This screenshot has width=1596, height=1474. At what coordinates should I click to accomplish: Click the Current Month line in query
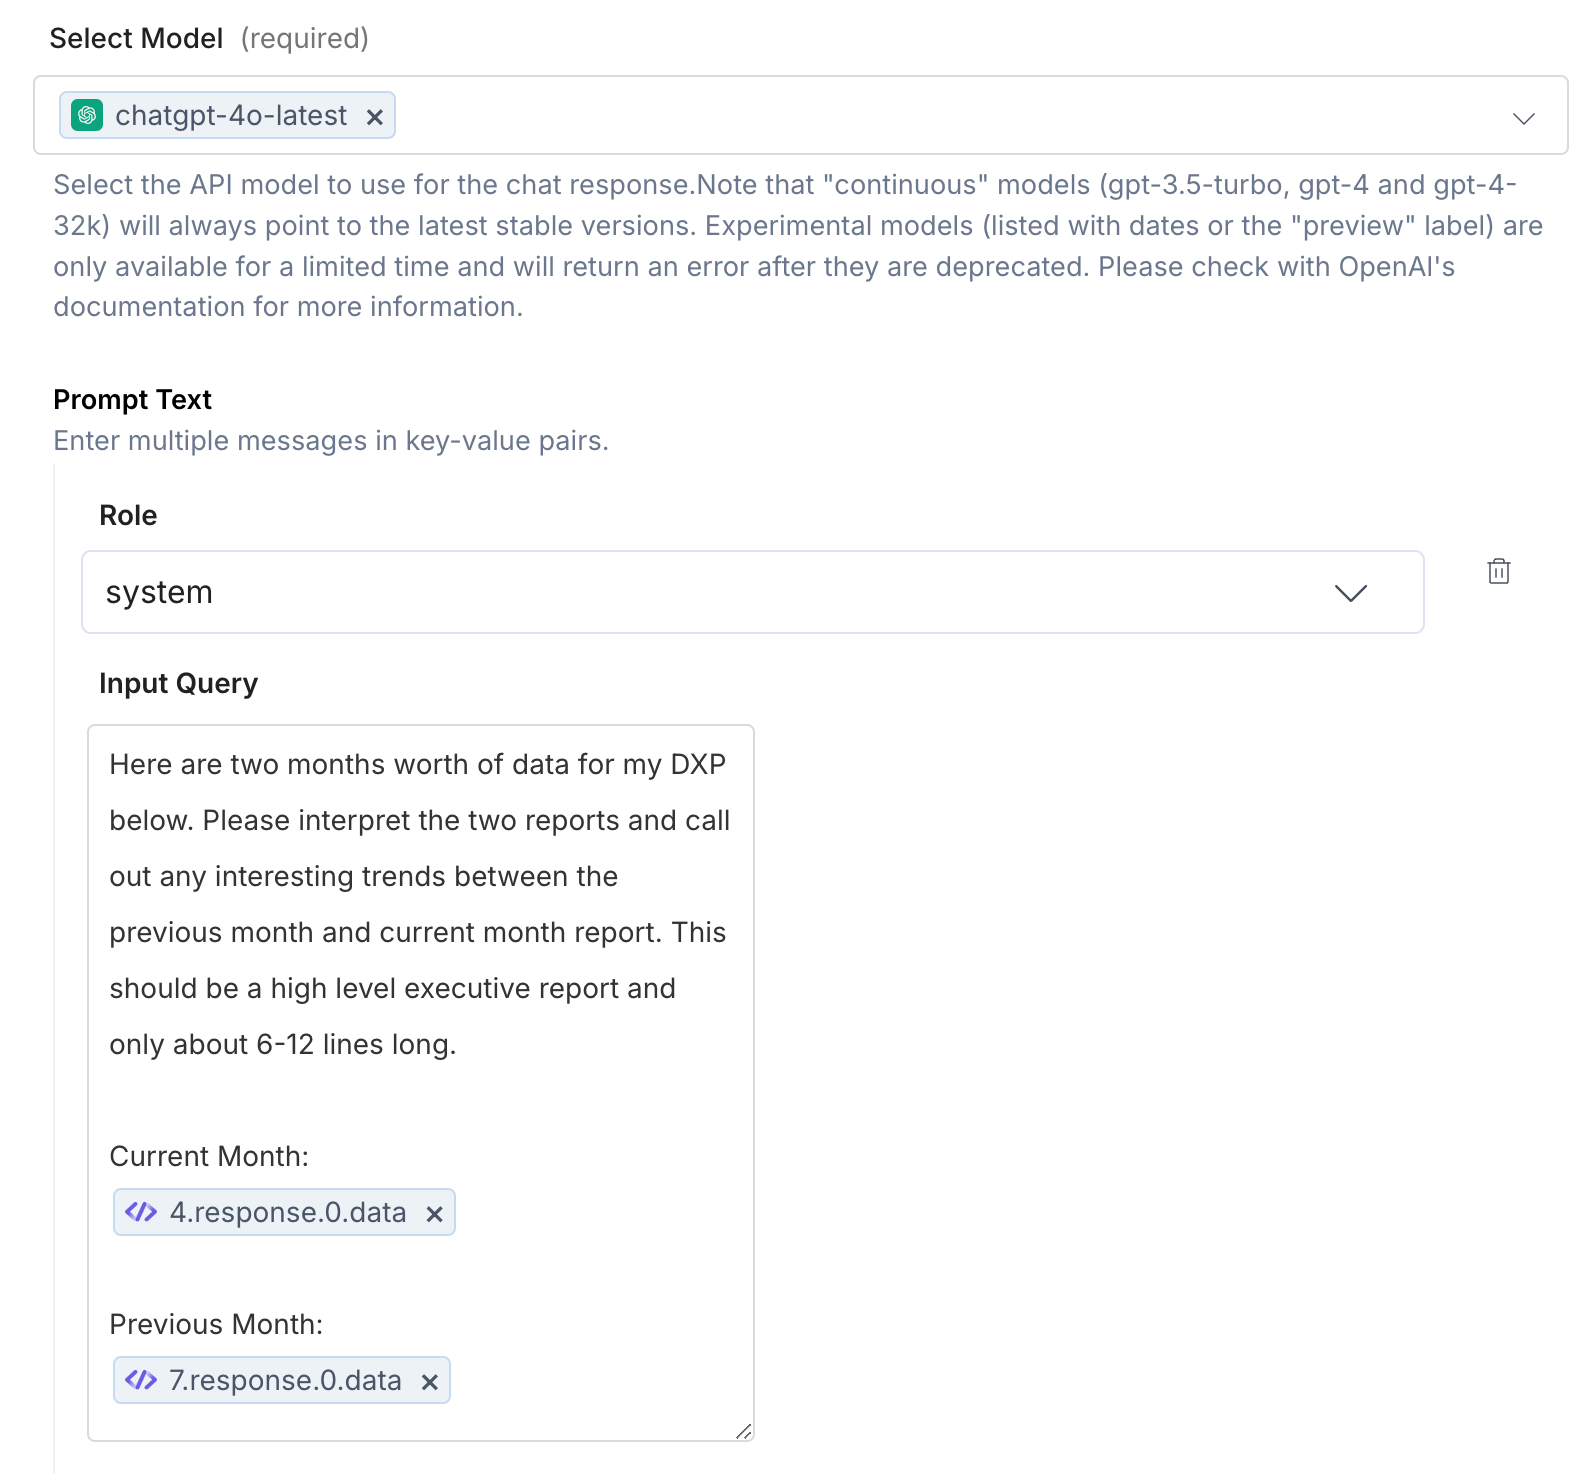[x=209, y=1156]
